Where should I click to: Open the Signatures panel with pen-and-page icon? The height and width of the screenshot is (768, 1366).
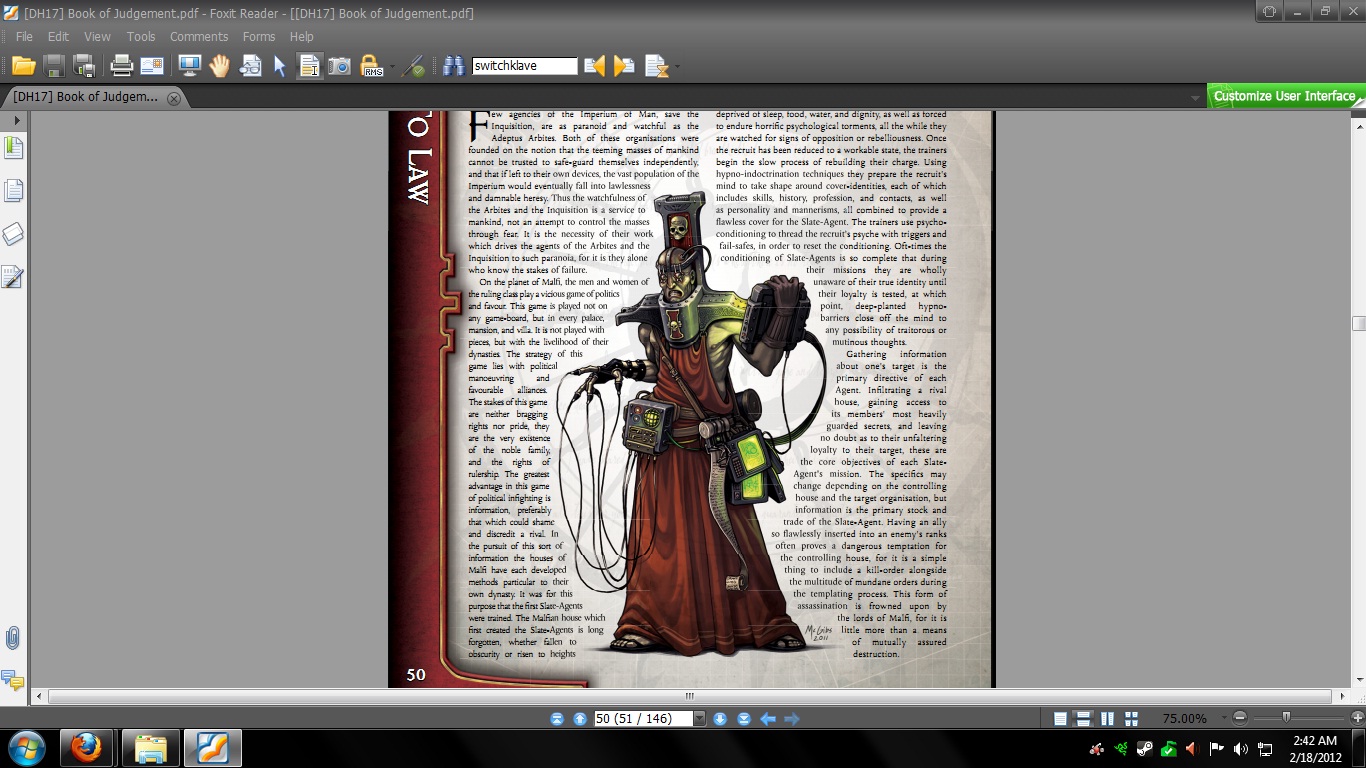coord(13,277)
